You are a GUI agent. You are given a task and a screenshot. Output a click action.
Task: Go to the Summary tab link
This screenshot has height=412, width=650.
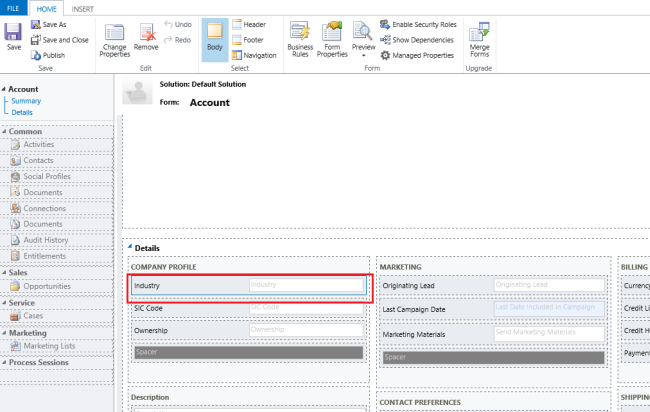tap(26, 101)
